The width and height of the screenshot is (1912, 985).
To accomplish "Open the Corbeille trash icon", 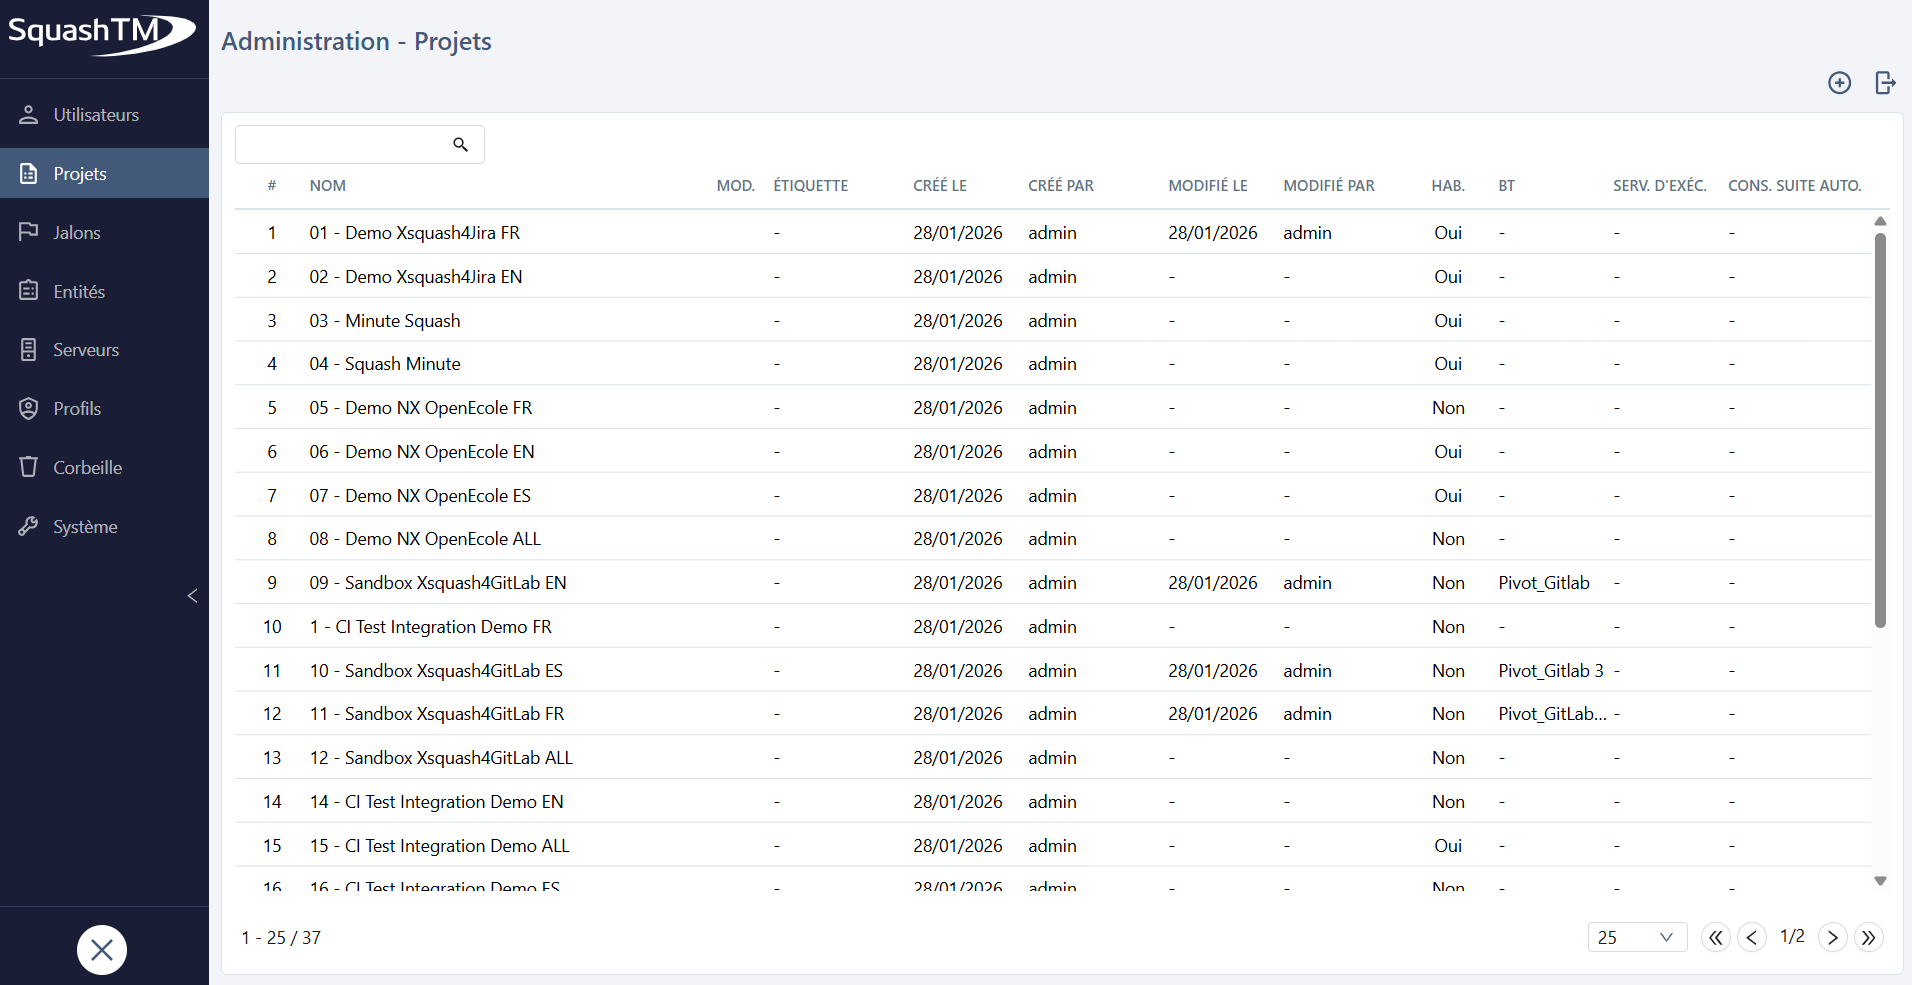I will tap(27, 467).
